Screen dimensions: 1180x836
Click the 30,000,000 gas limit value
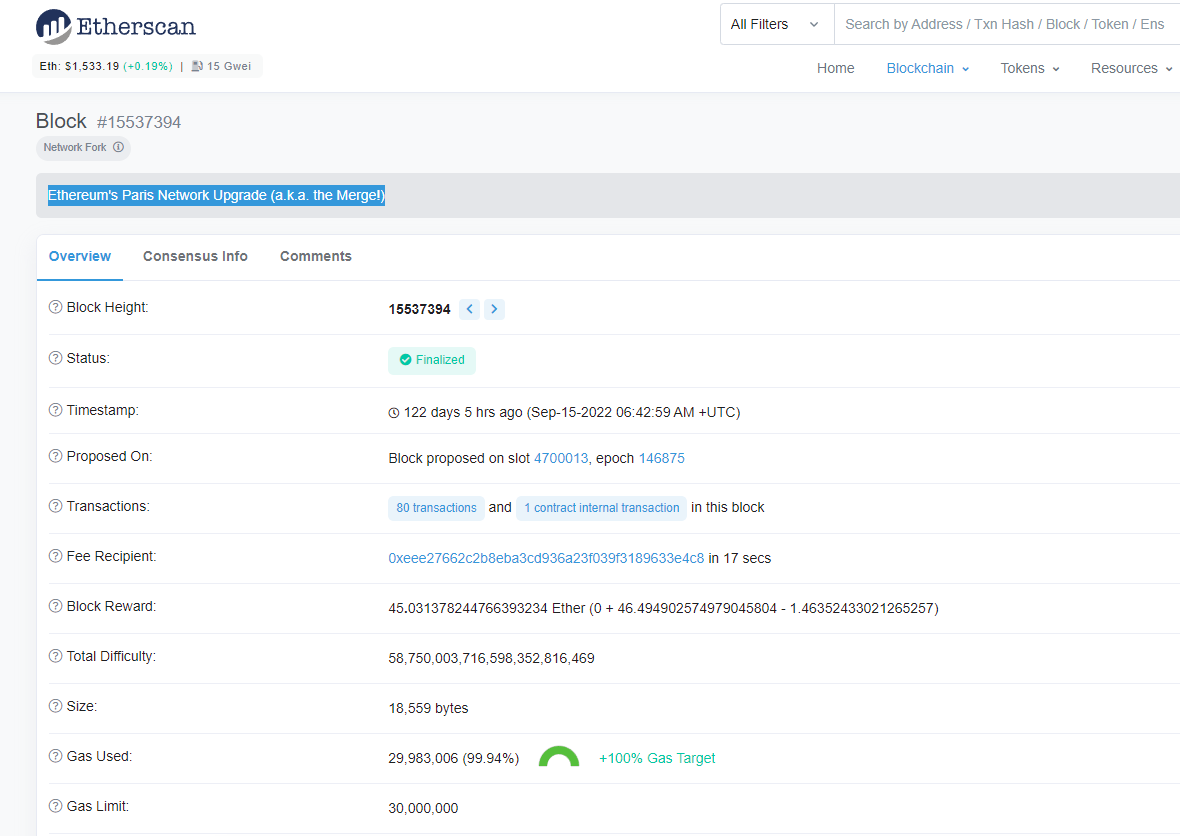coord(423,808)
